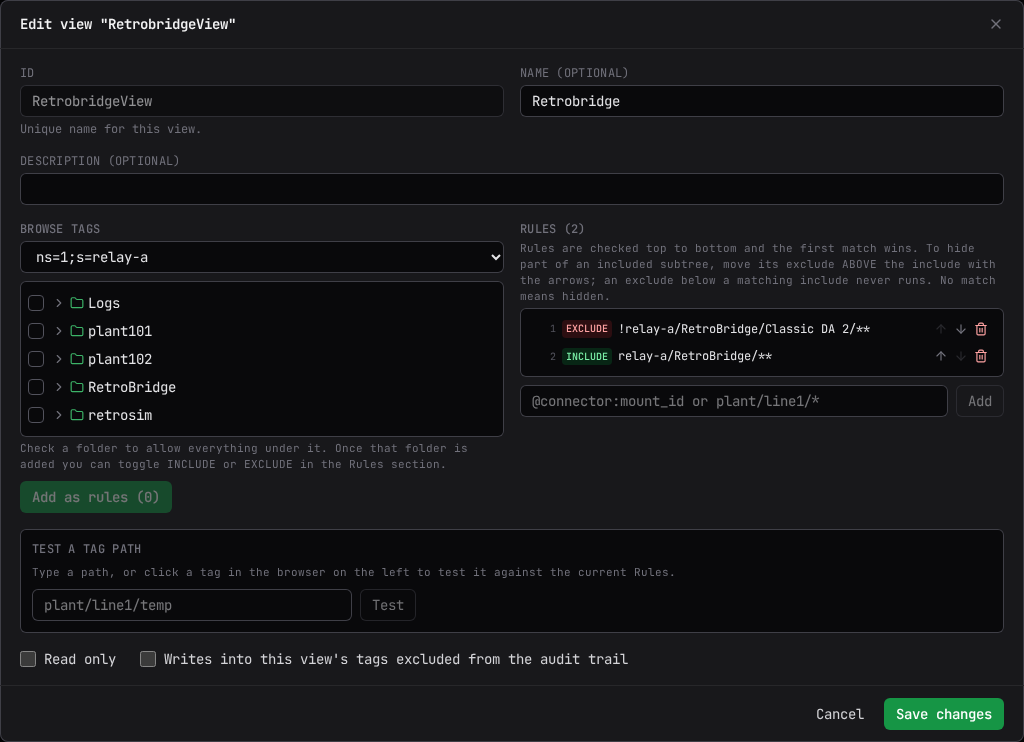Expand the retrosim folder
1024x742 pixels.
click(59, 415)
